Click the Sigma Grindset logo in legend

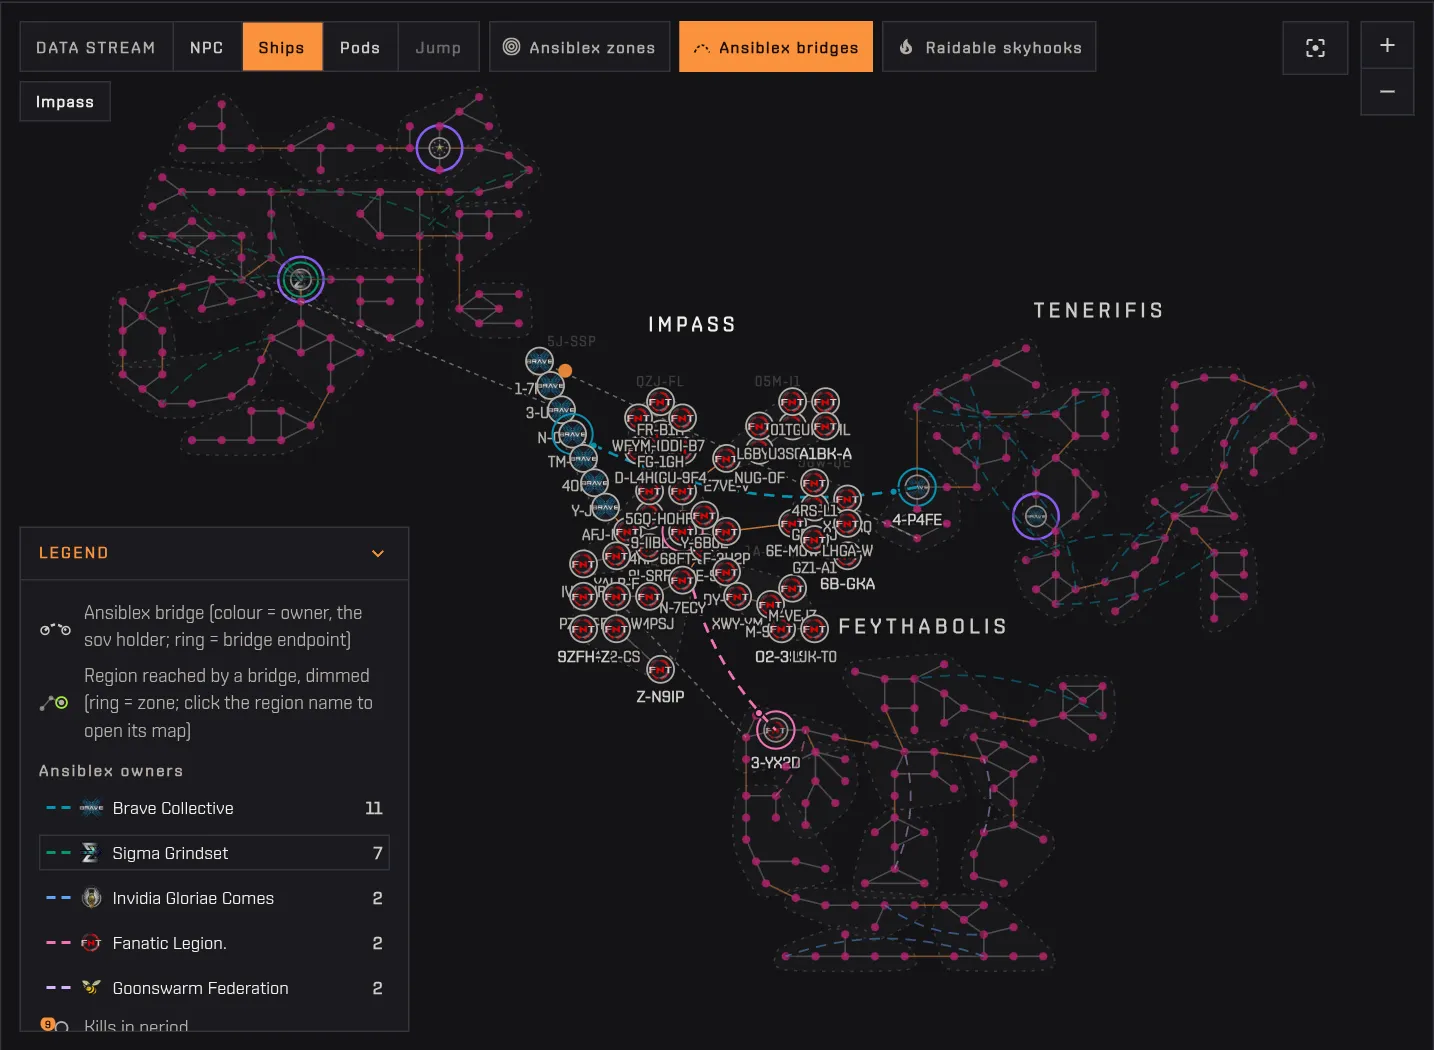coord(91,853)
